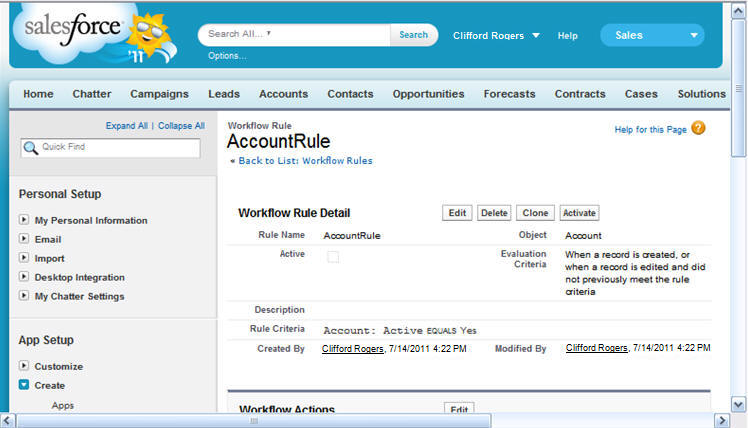This screenshot has width=748, height=428.
Task: Click the Search button
Action: pyautogui.click(x=414, y=35)
